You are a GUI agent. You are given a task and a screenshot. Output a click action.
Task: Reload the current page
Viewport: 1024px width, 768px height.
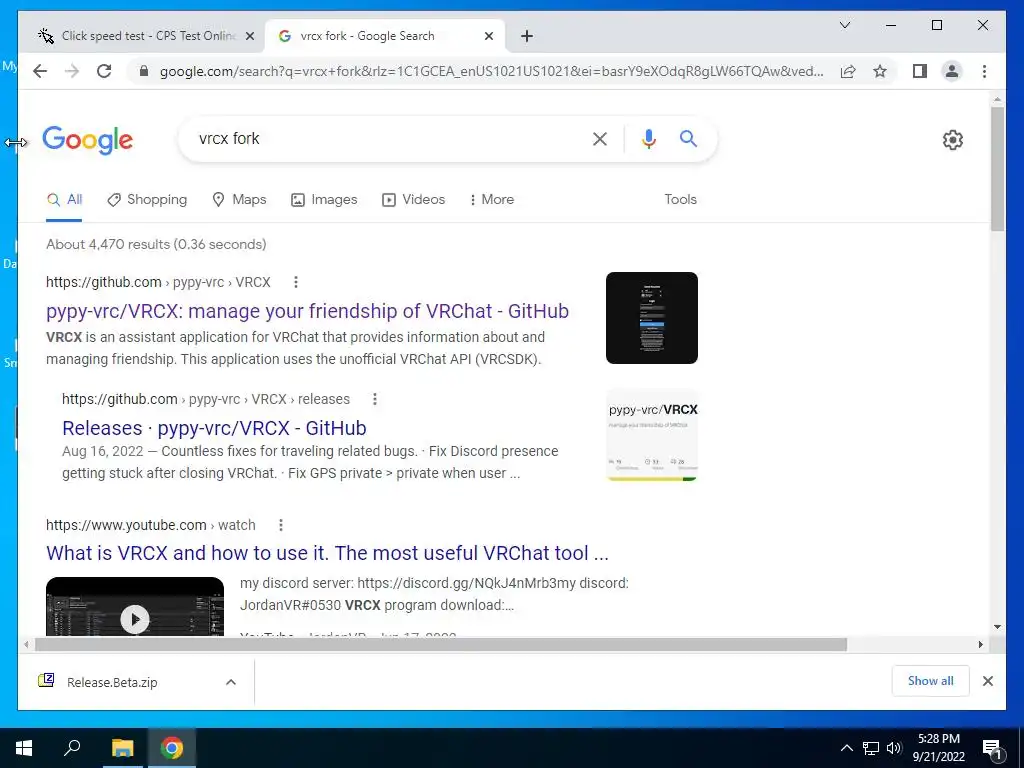coord(104,71)
